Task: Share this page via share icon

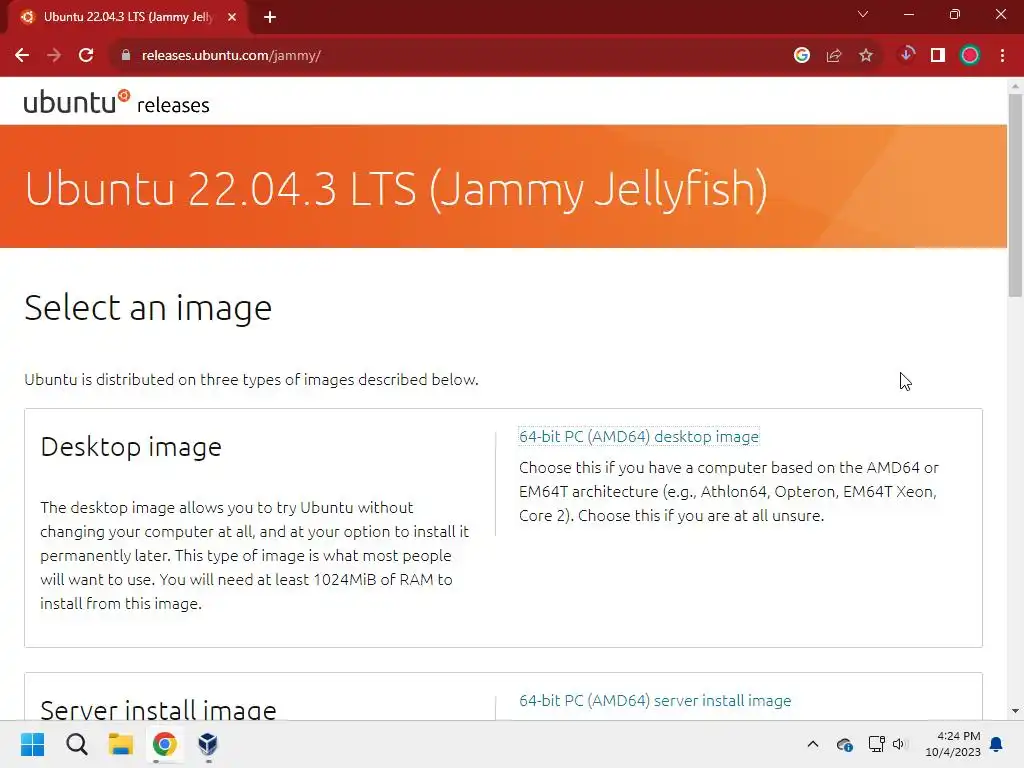Action: (x=834, y=56)
